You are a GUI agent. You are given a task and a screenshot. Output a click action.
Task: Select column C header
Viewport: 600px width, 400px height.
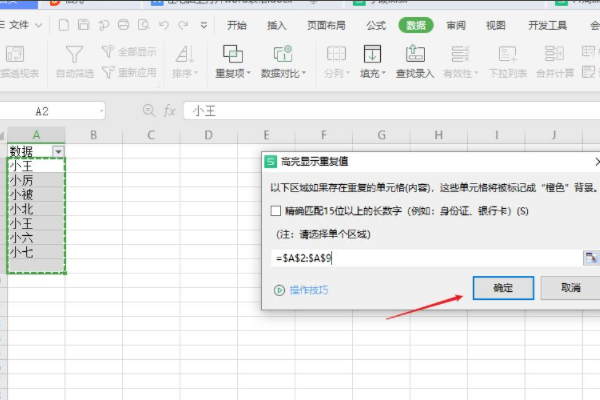click(x=151, y=135)
